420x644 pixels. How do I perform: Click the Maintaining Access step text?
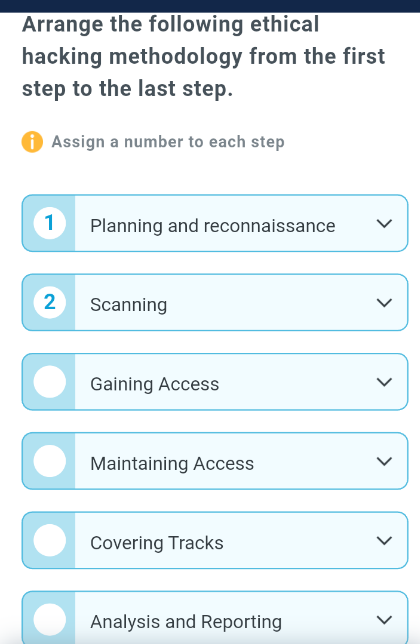(172, 464)
